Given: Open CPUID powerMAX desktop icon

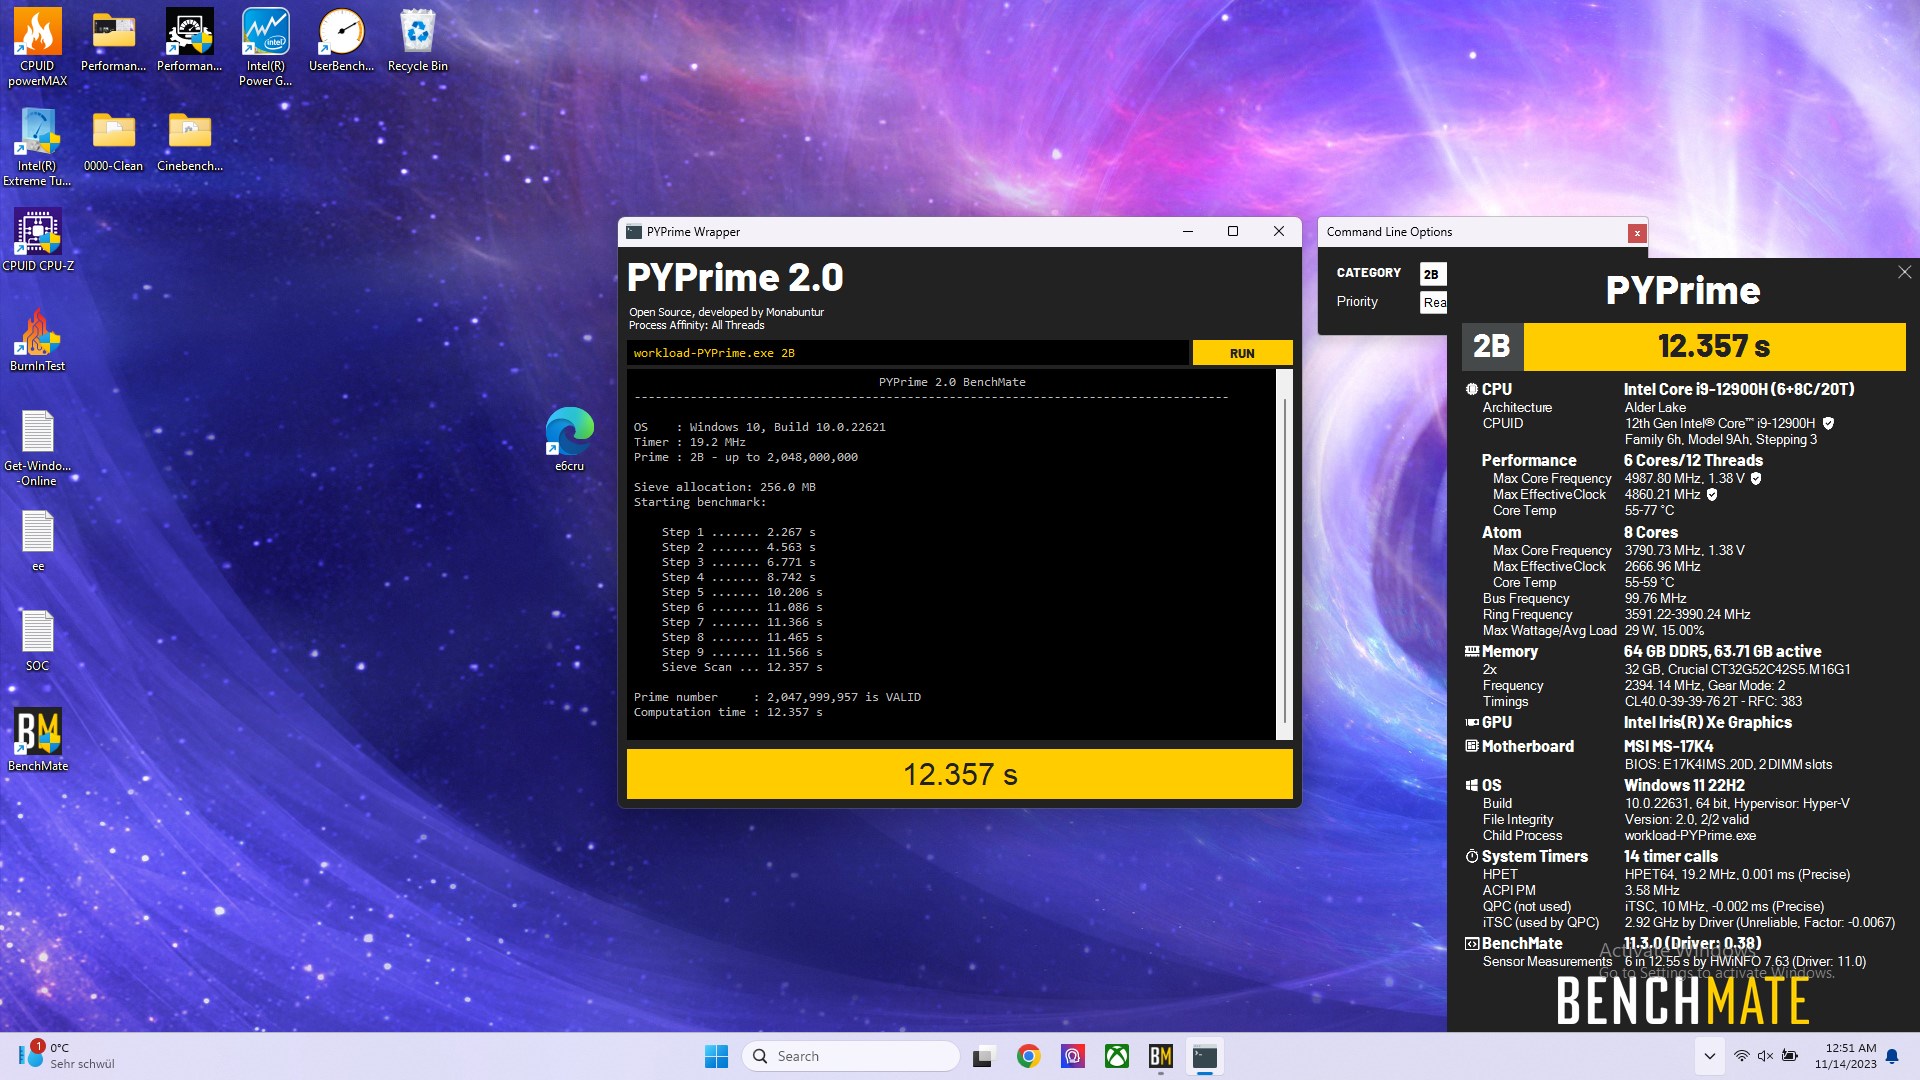Looking at the screenshot, I should click(x=38, y=46).
